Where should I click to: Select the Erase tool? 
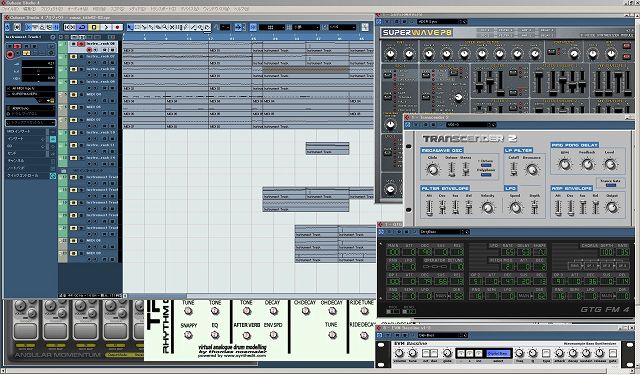tap(158, 27)
